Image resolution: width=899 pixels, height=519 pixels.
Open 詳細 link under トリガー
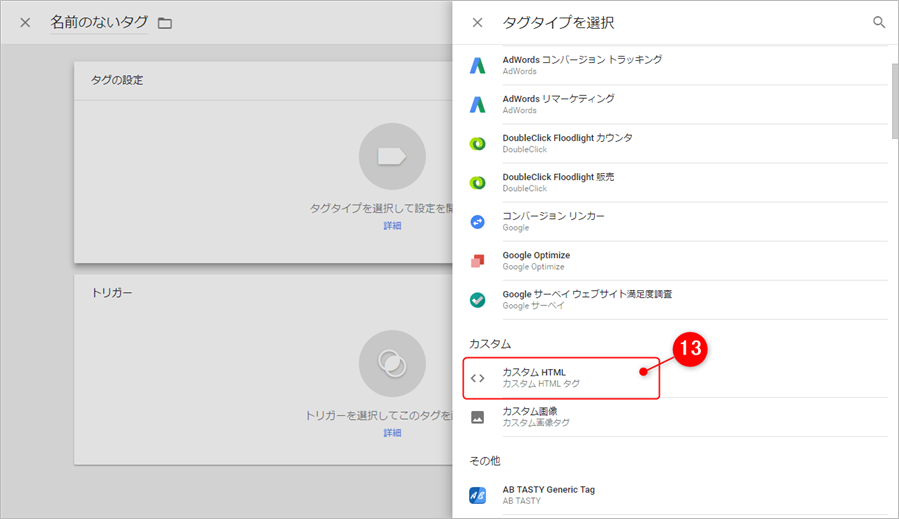392,432
